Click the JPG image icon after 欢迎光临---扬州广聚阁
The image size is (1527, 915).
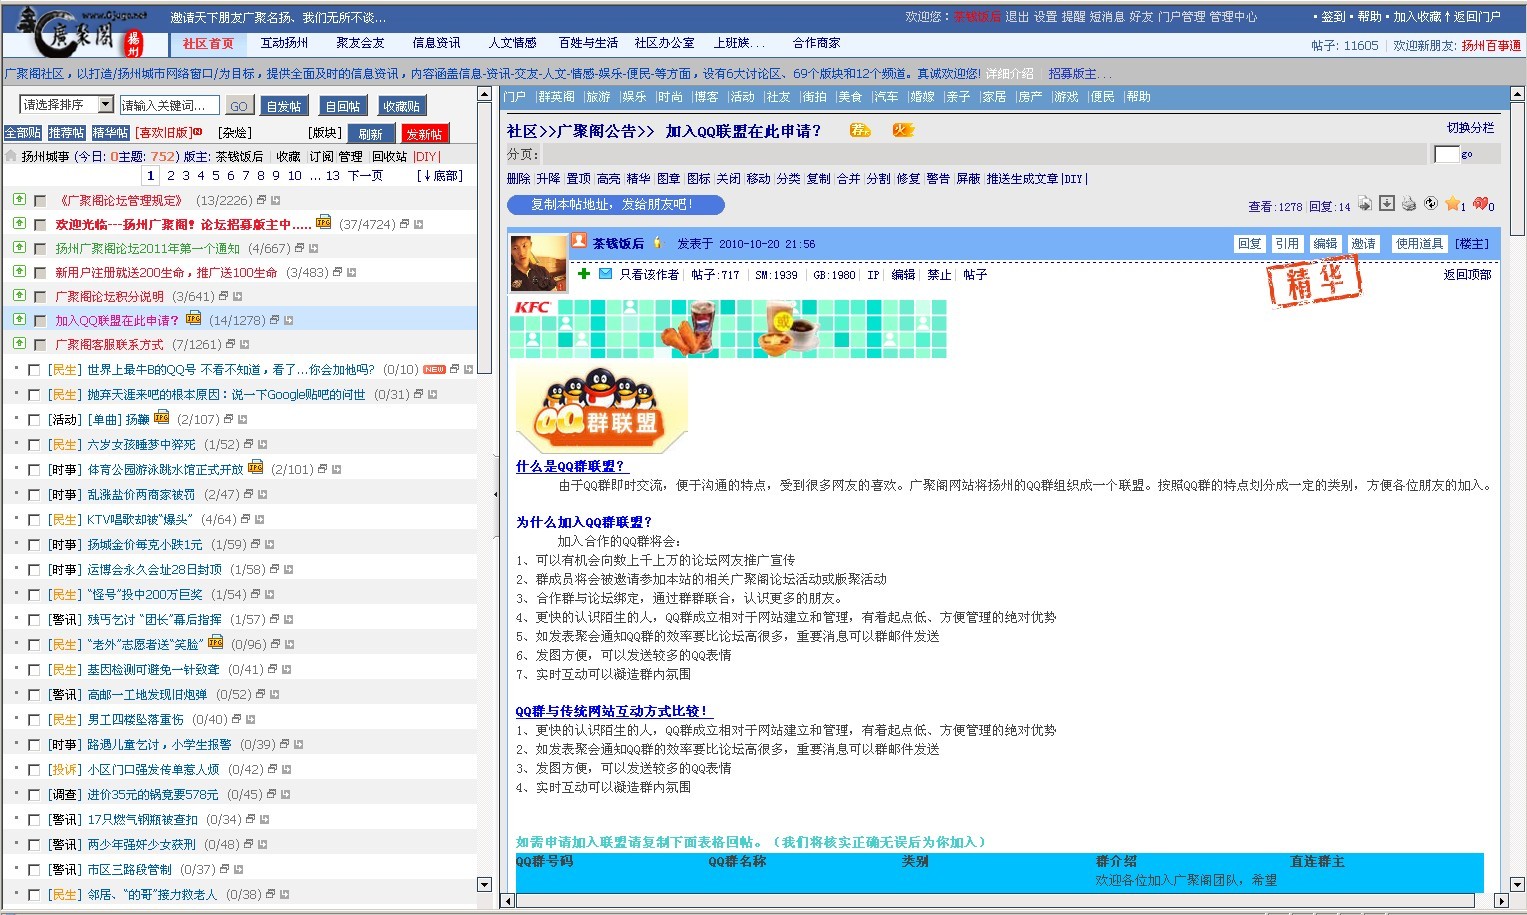[323, 223]
